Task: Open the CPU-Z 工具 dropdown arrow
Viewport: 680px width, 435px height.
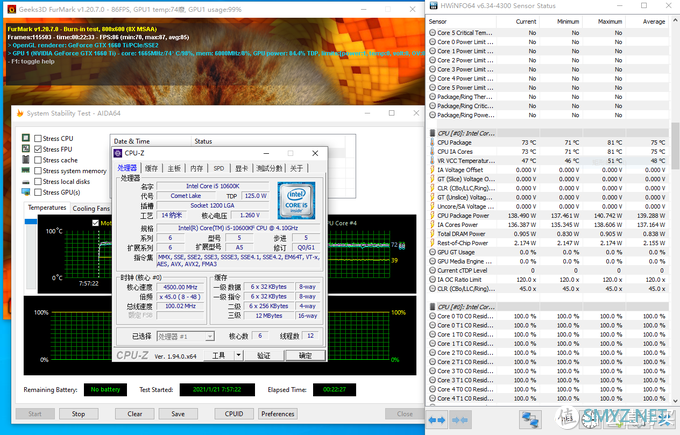Action: [238, 355]
